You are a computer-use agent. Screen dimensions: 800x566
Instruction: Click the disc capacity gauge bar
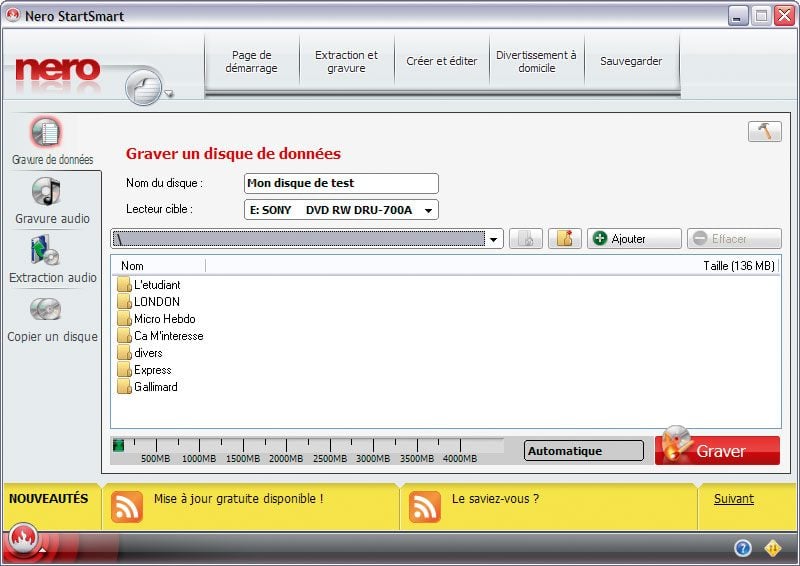pos(308,445)
